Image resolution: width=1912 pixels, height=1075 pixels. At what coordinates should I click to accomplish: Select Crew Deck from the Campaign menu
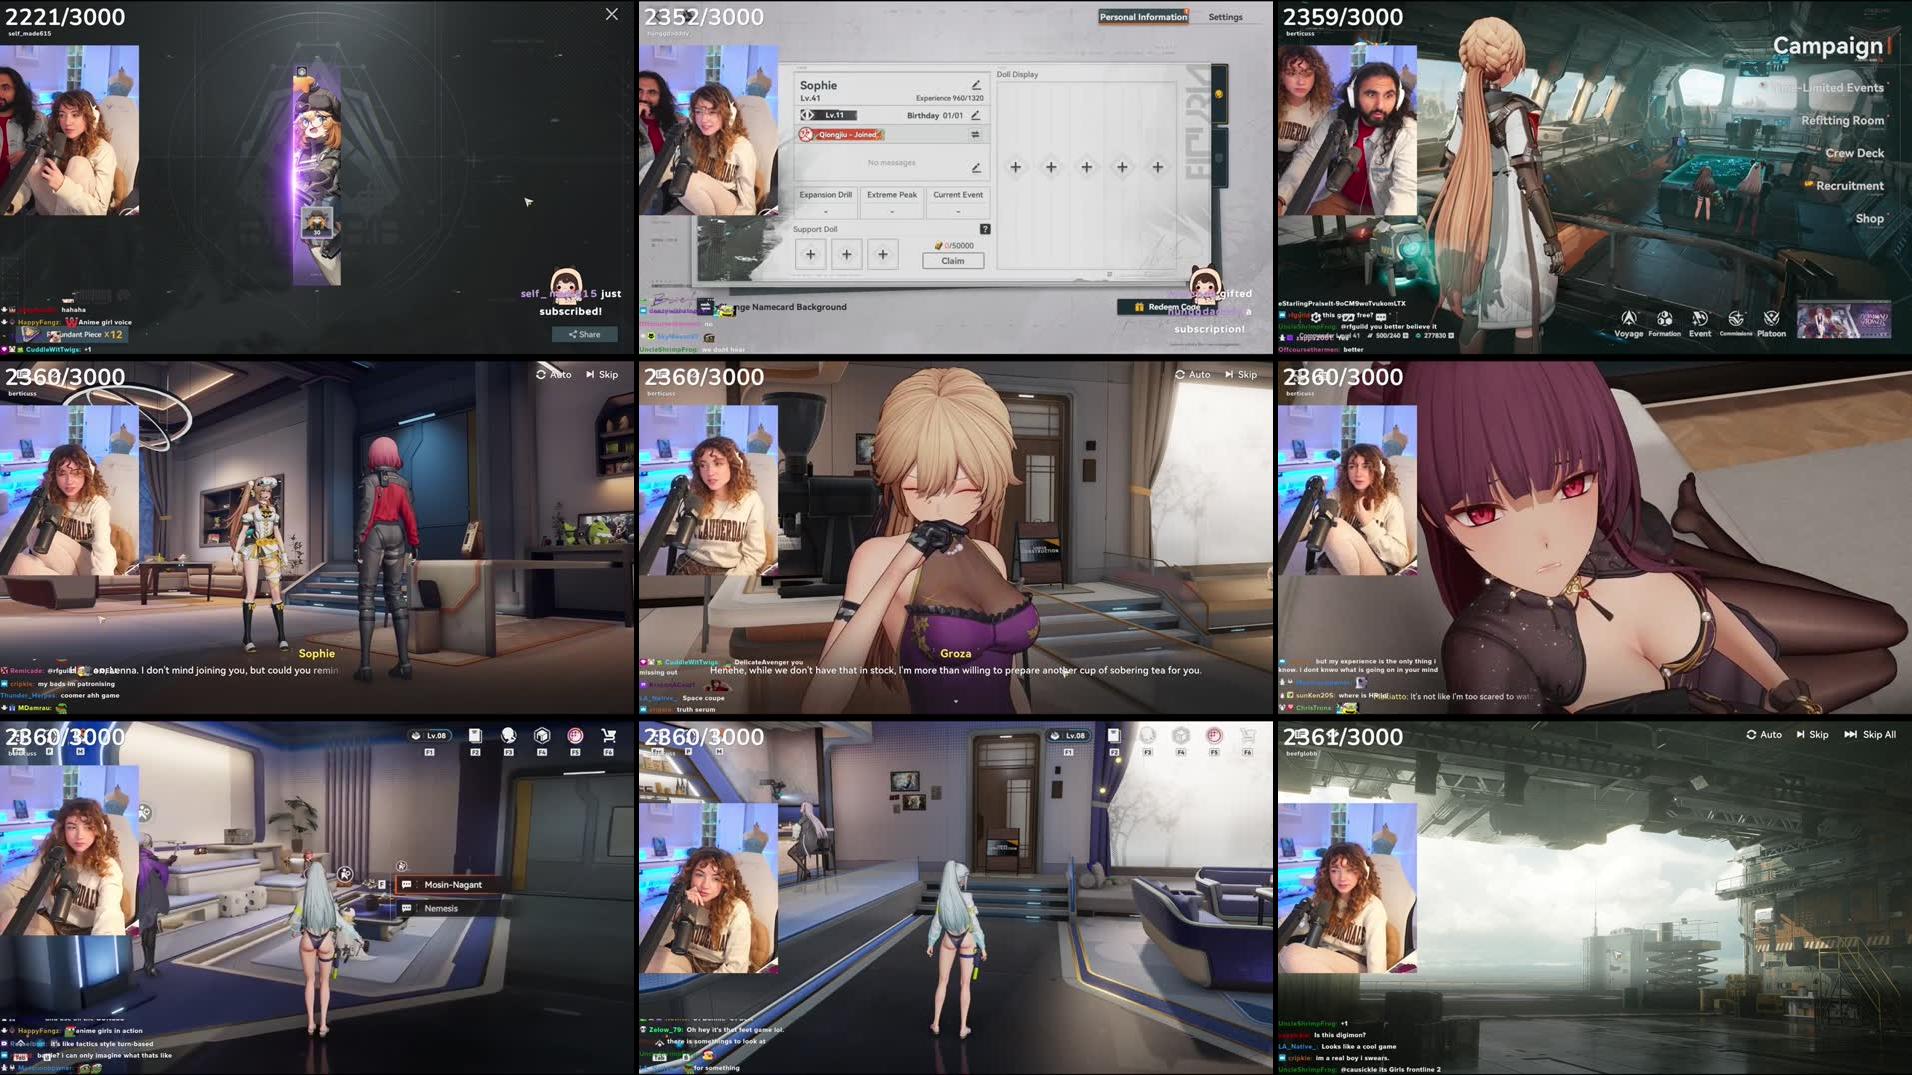(1855, 152)
